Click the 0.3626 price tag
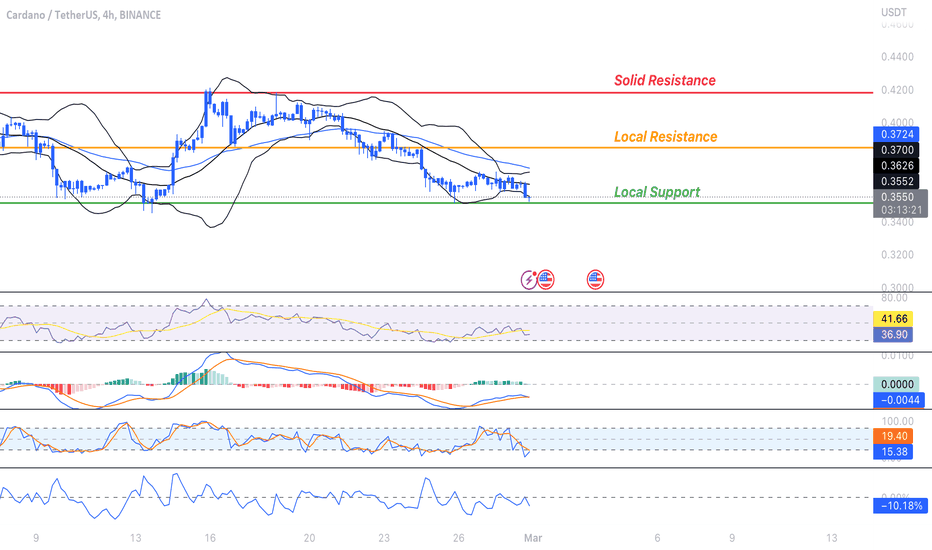This screenshot has height=550, width=932. click(896, 165)
